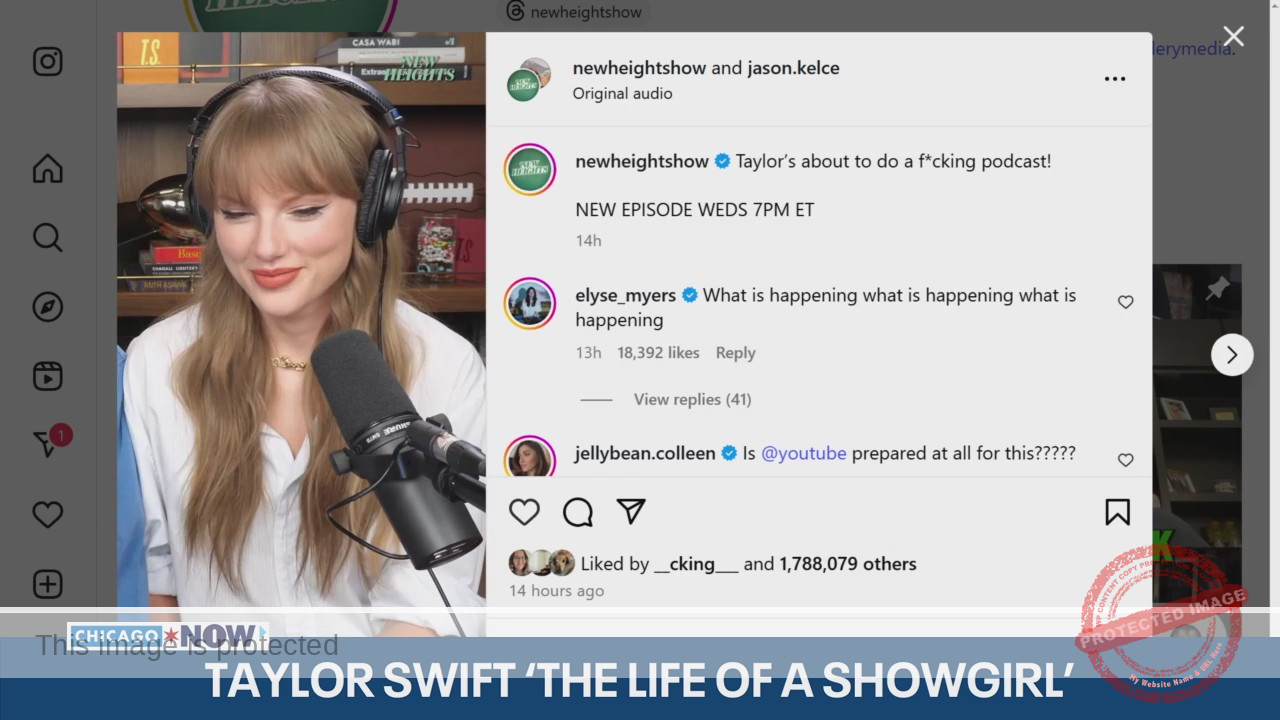Click the Create new post plus icon
1280x720 pixels.
tap(47, 584)
